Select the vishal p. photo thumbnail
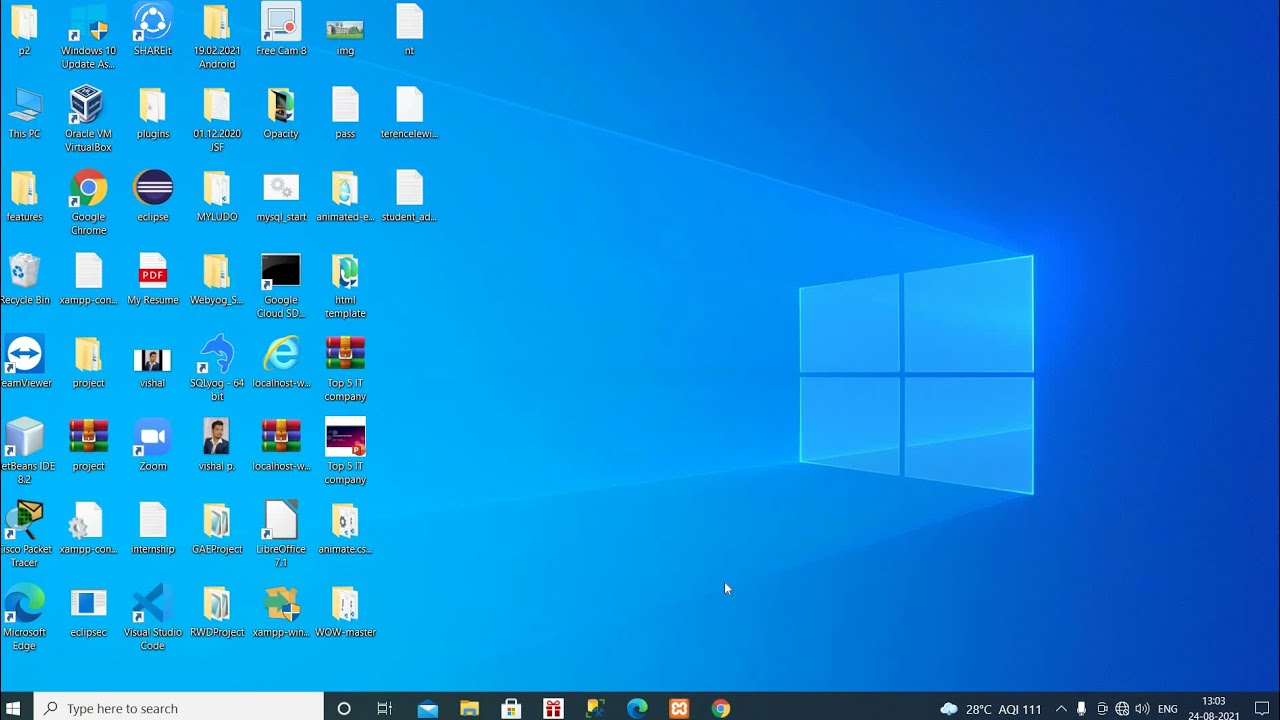 click(x=216, y=437)
